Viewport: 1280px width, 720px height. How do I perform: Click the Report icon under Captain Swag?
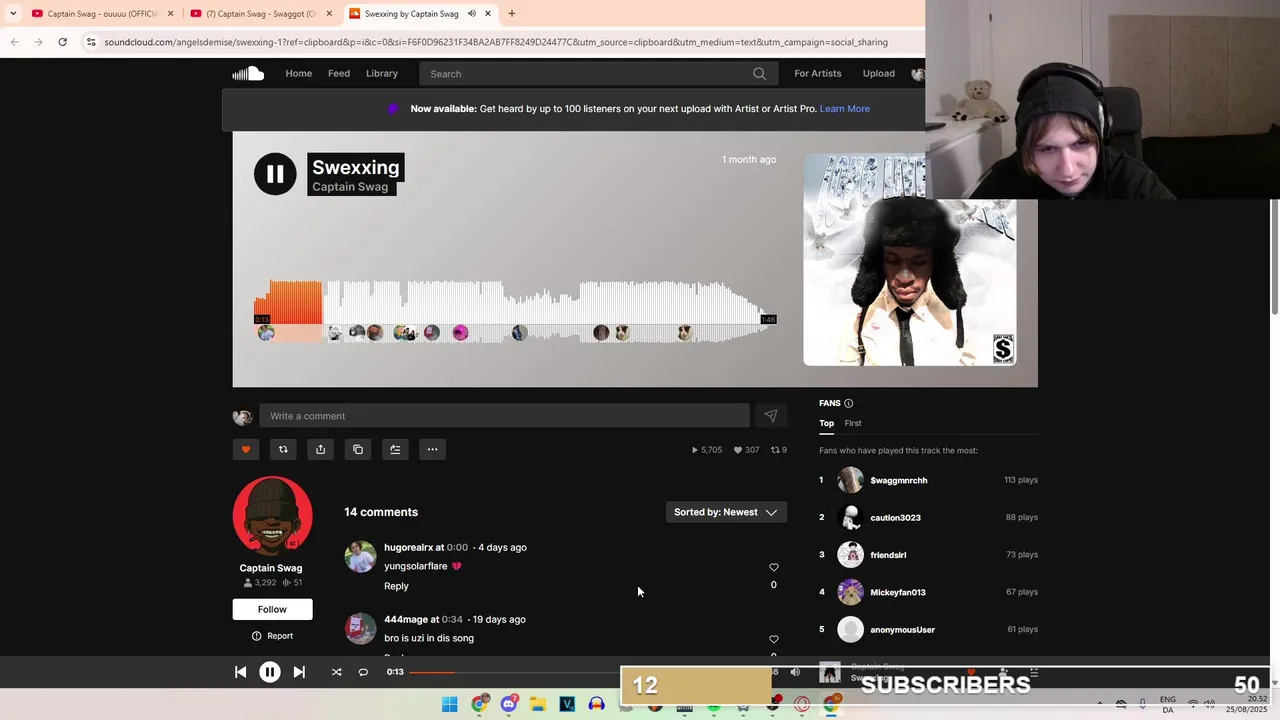pos(256,636)
